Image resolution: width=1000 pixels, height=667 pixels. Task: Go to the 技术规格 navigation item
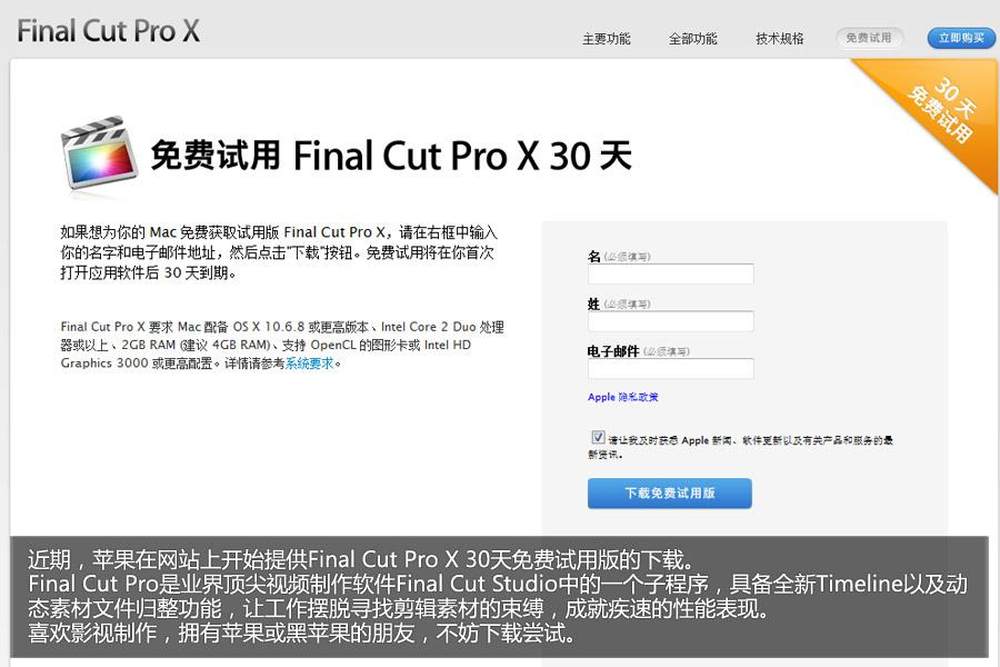tap(779, 39)
